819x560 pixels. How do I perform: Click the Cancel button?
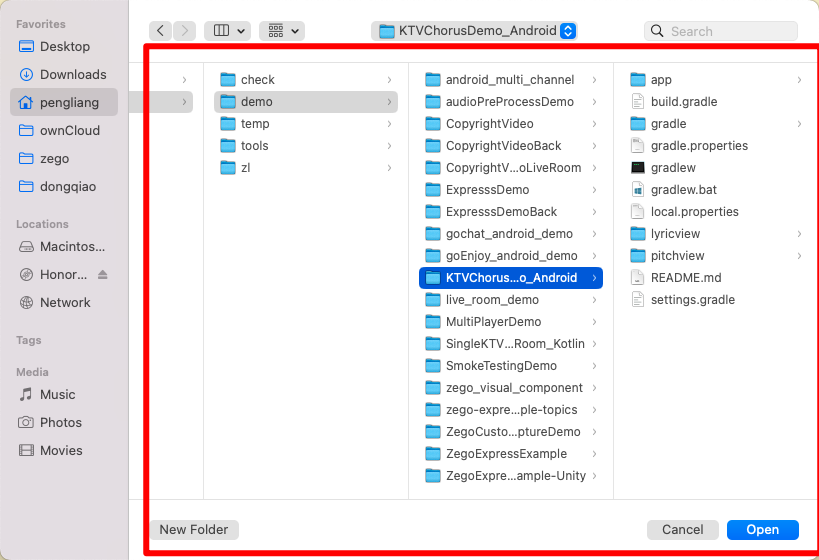[682, 530]
